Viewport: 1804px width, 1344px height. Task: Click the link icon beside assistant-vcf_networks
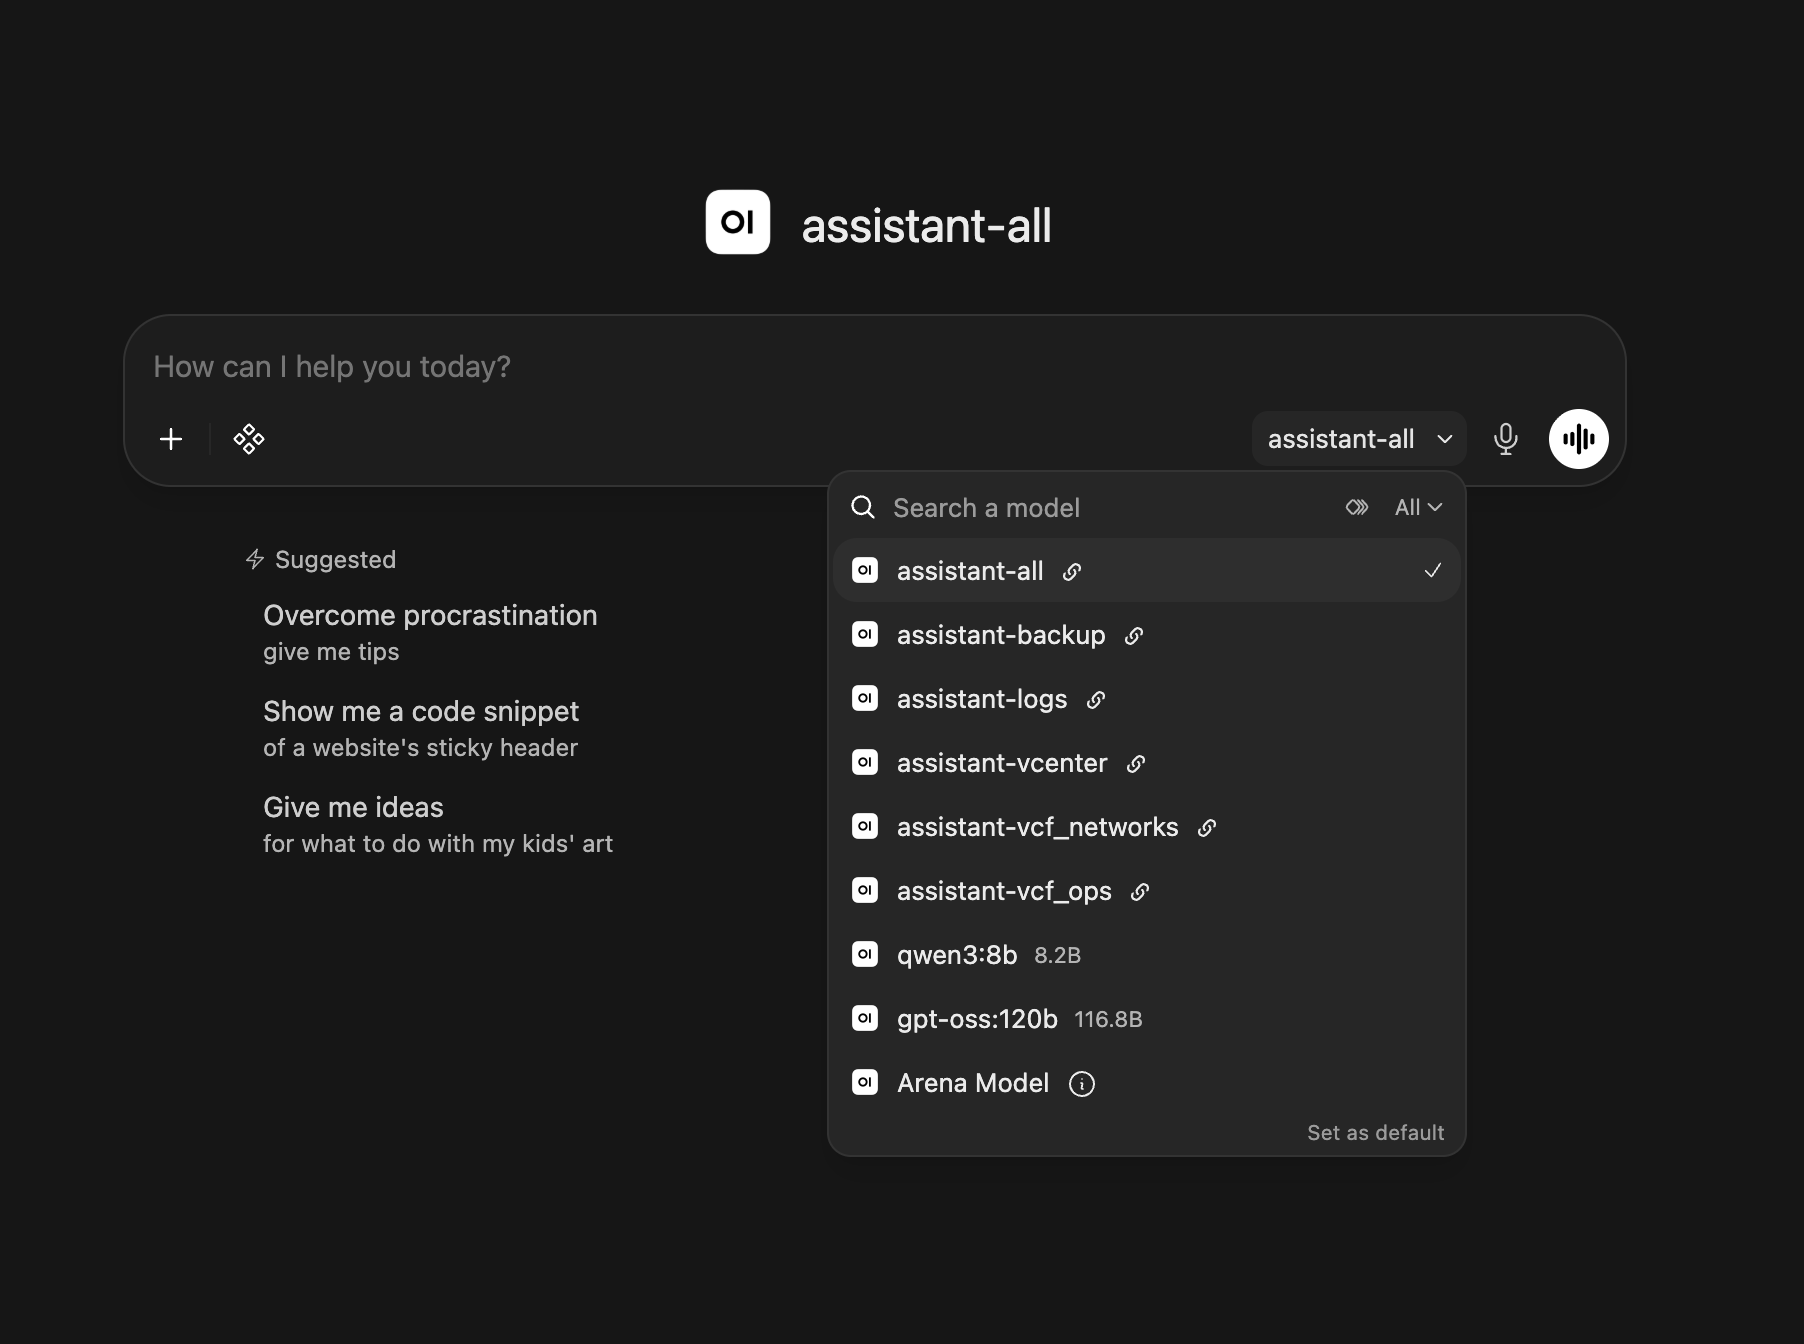tap(1207, 828)
